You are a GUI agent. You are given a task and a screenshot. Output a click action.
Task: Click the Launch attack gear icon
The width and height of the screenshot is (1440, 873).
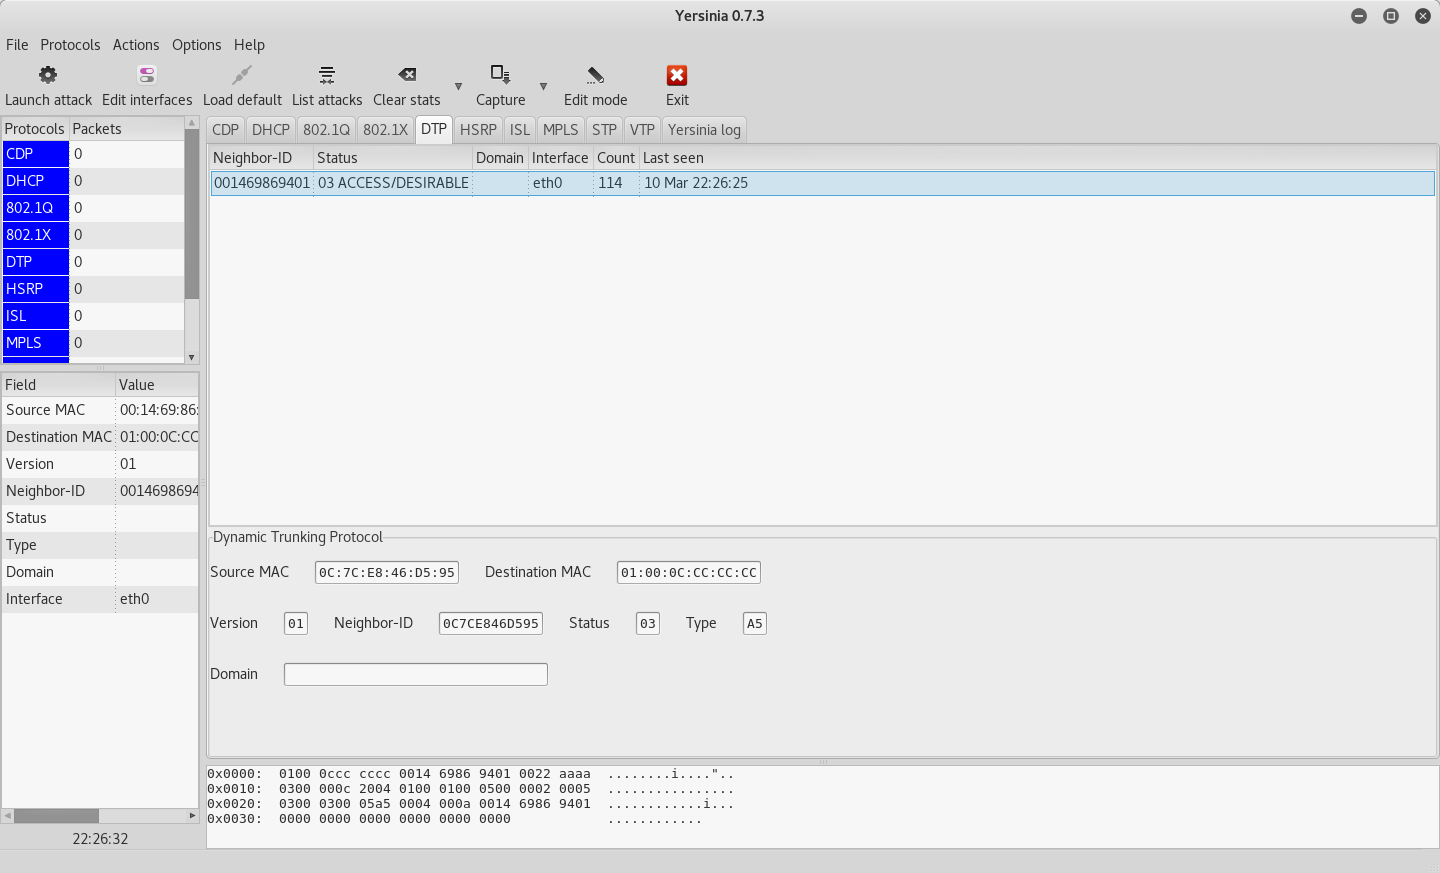[x=48, y=75]
